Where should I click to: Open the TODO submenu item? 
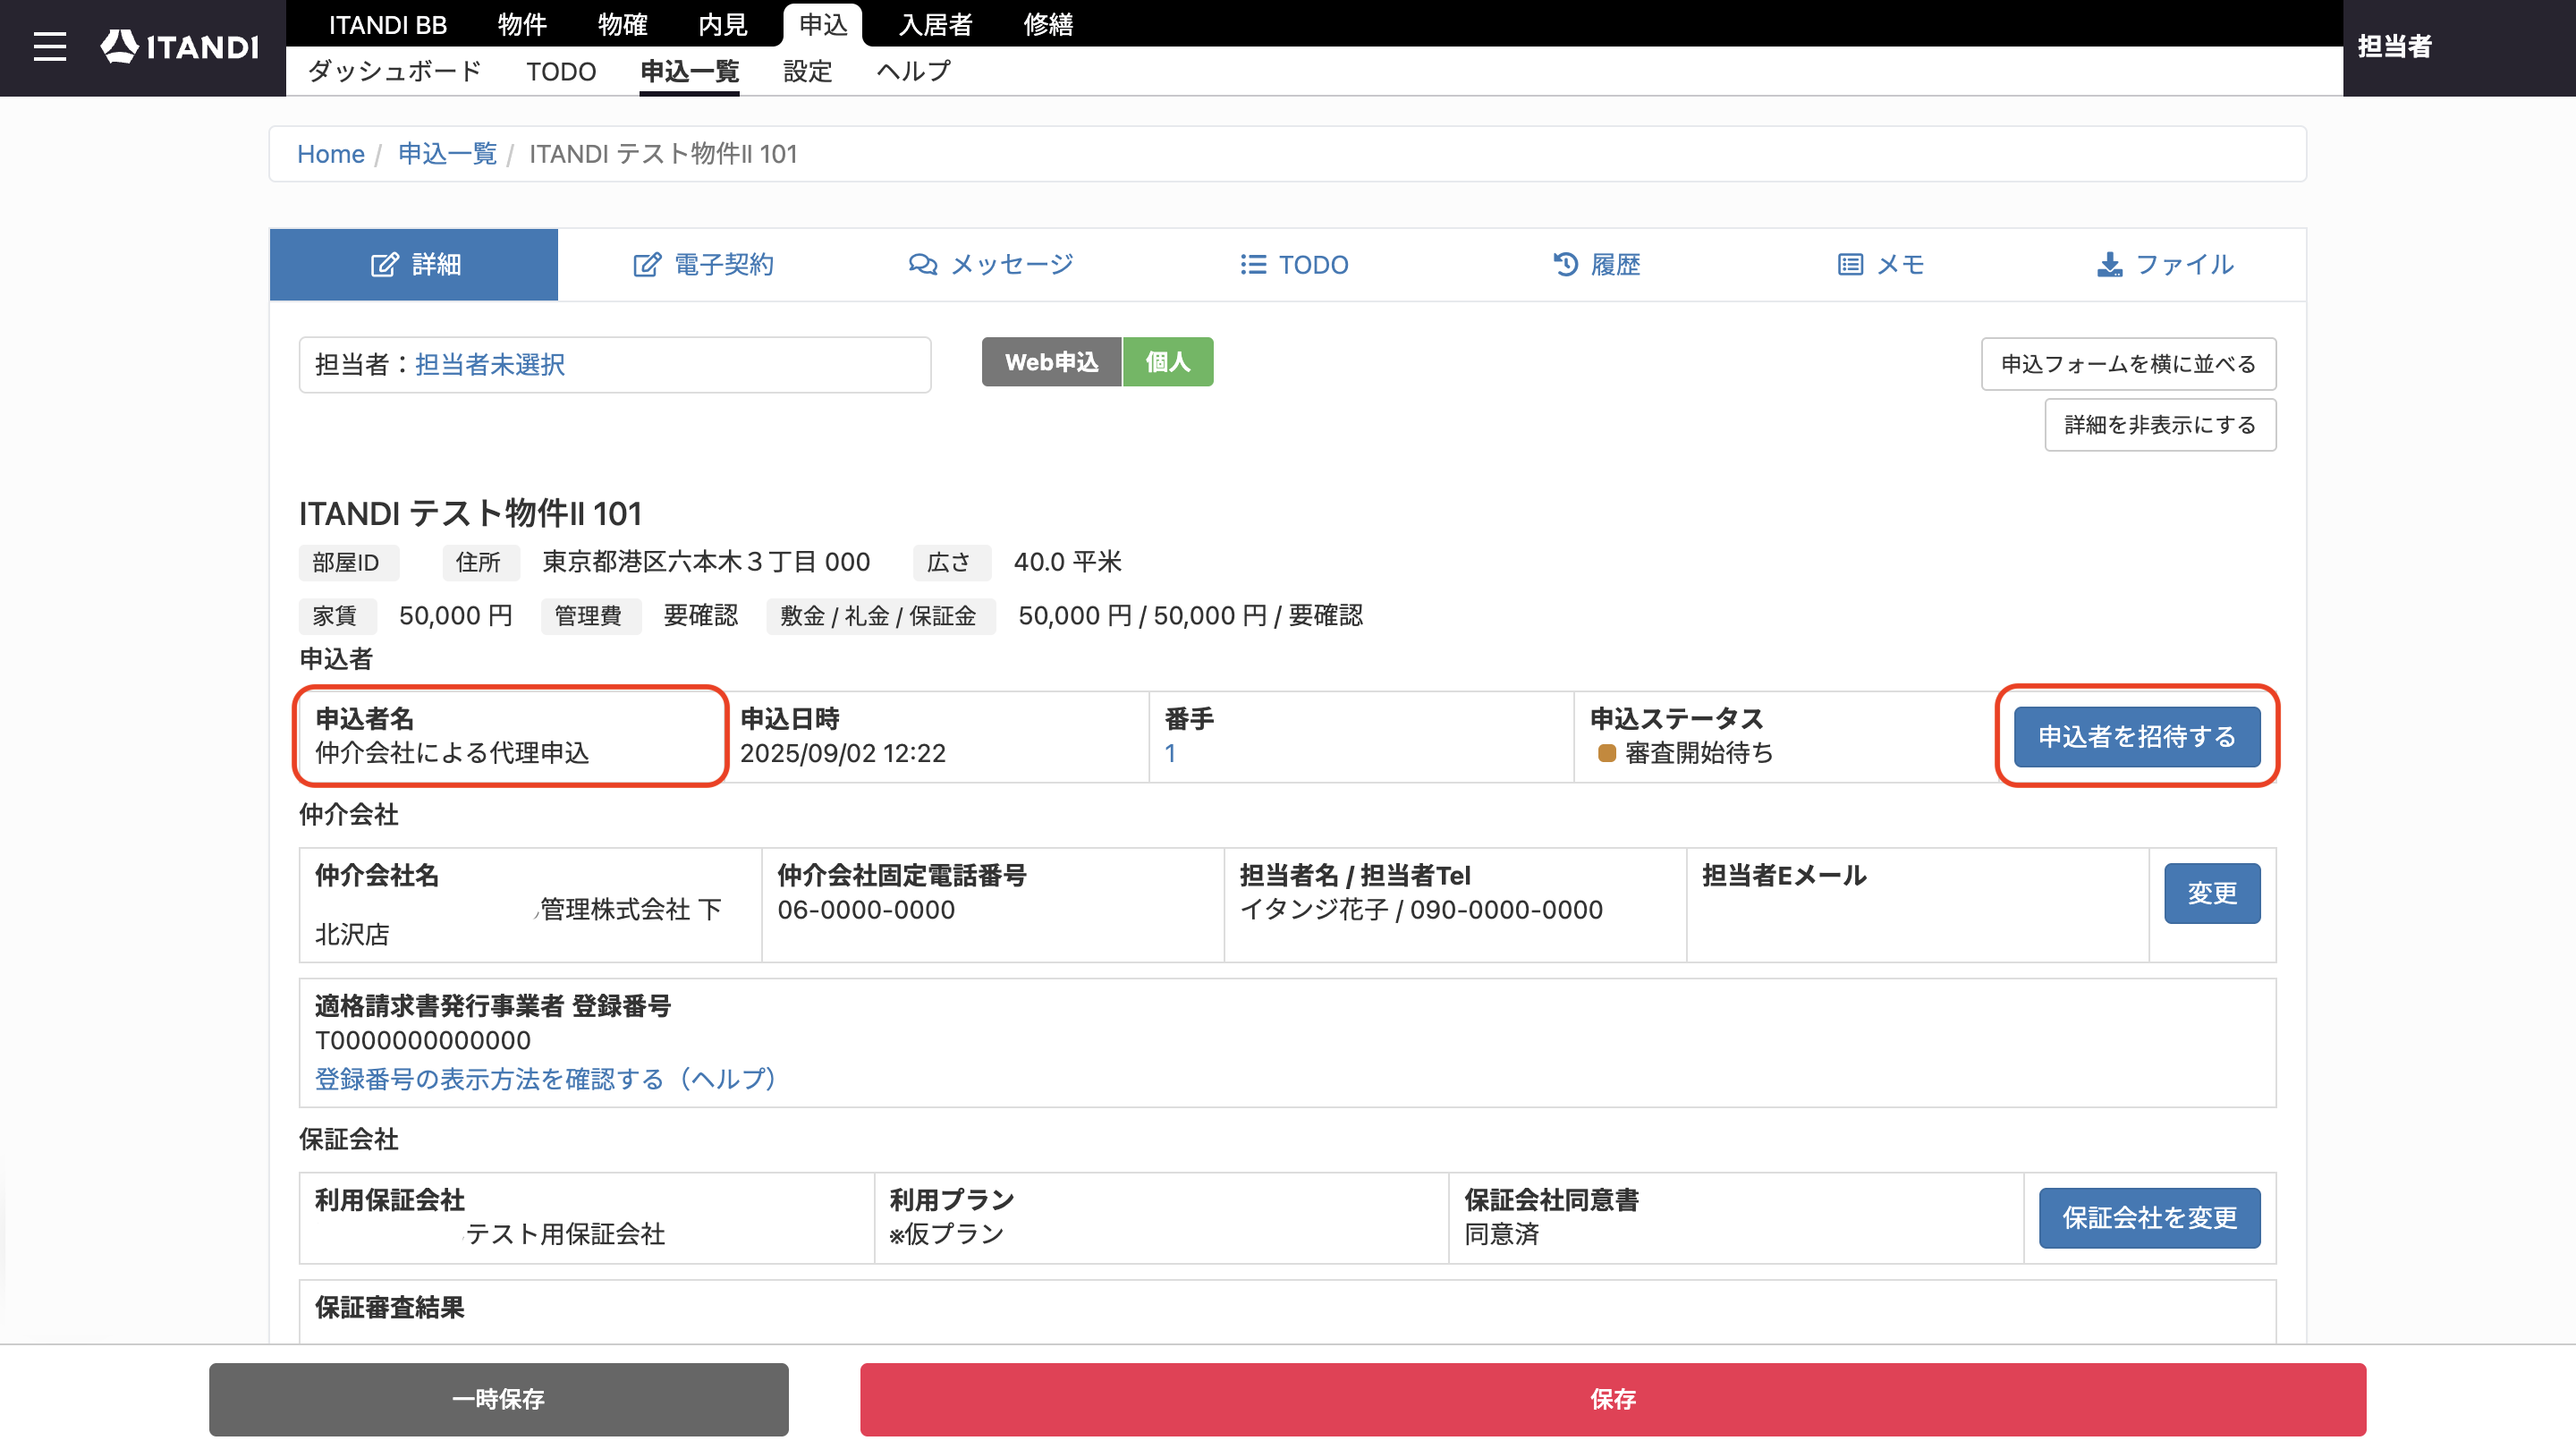(561, 71)
